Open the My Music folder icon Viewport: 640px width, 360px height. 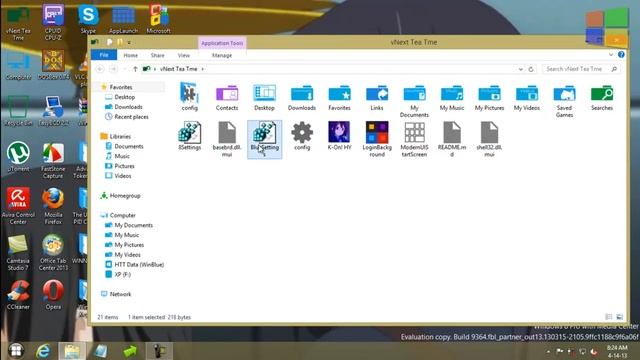(452, 97)
